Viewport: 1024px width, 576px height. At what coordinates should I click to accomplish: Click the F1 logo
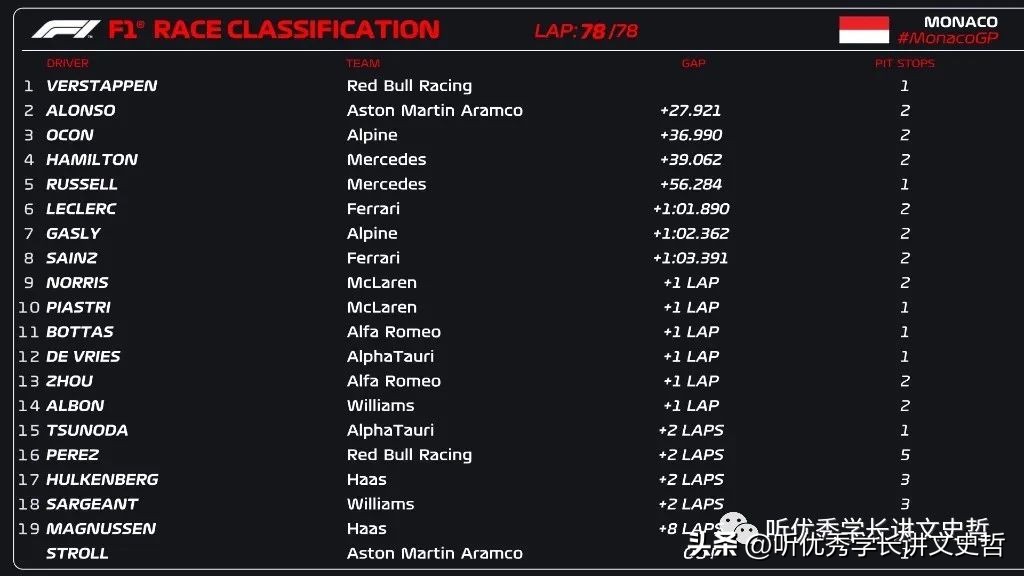66,30
